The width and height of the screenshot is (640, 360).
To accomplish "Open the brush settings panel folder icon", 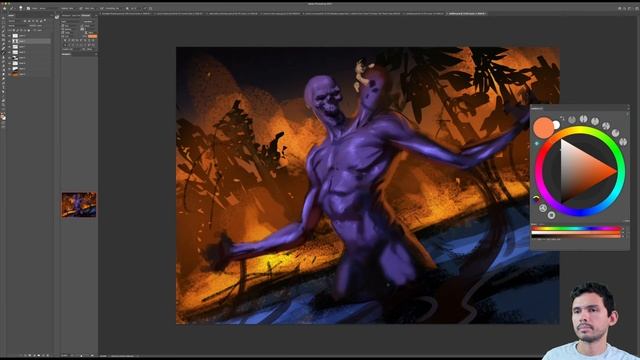I will (28, 8).
